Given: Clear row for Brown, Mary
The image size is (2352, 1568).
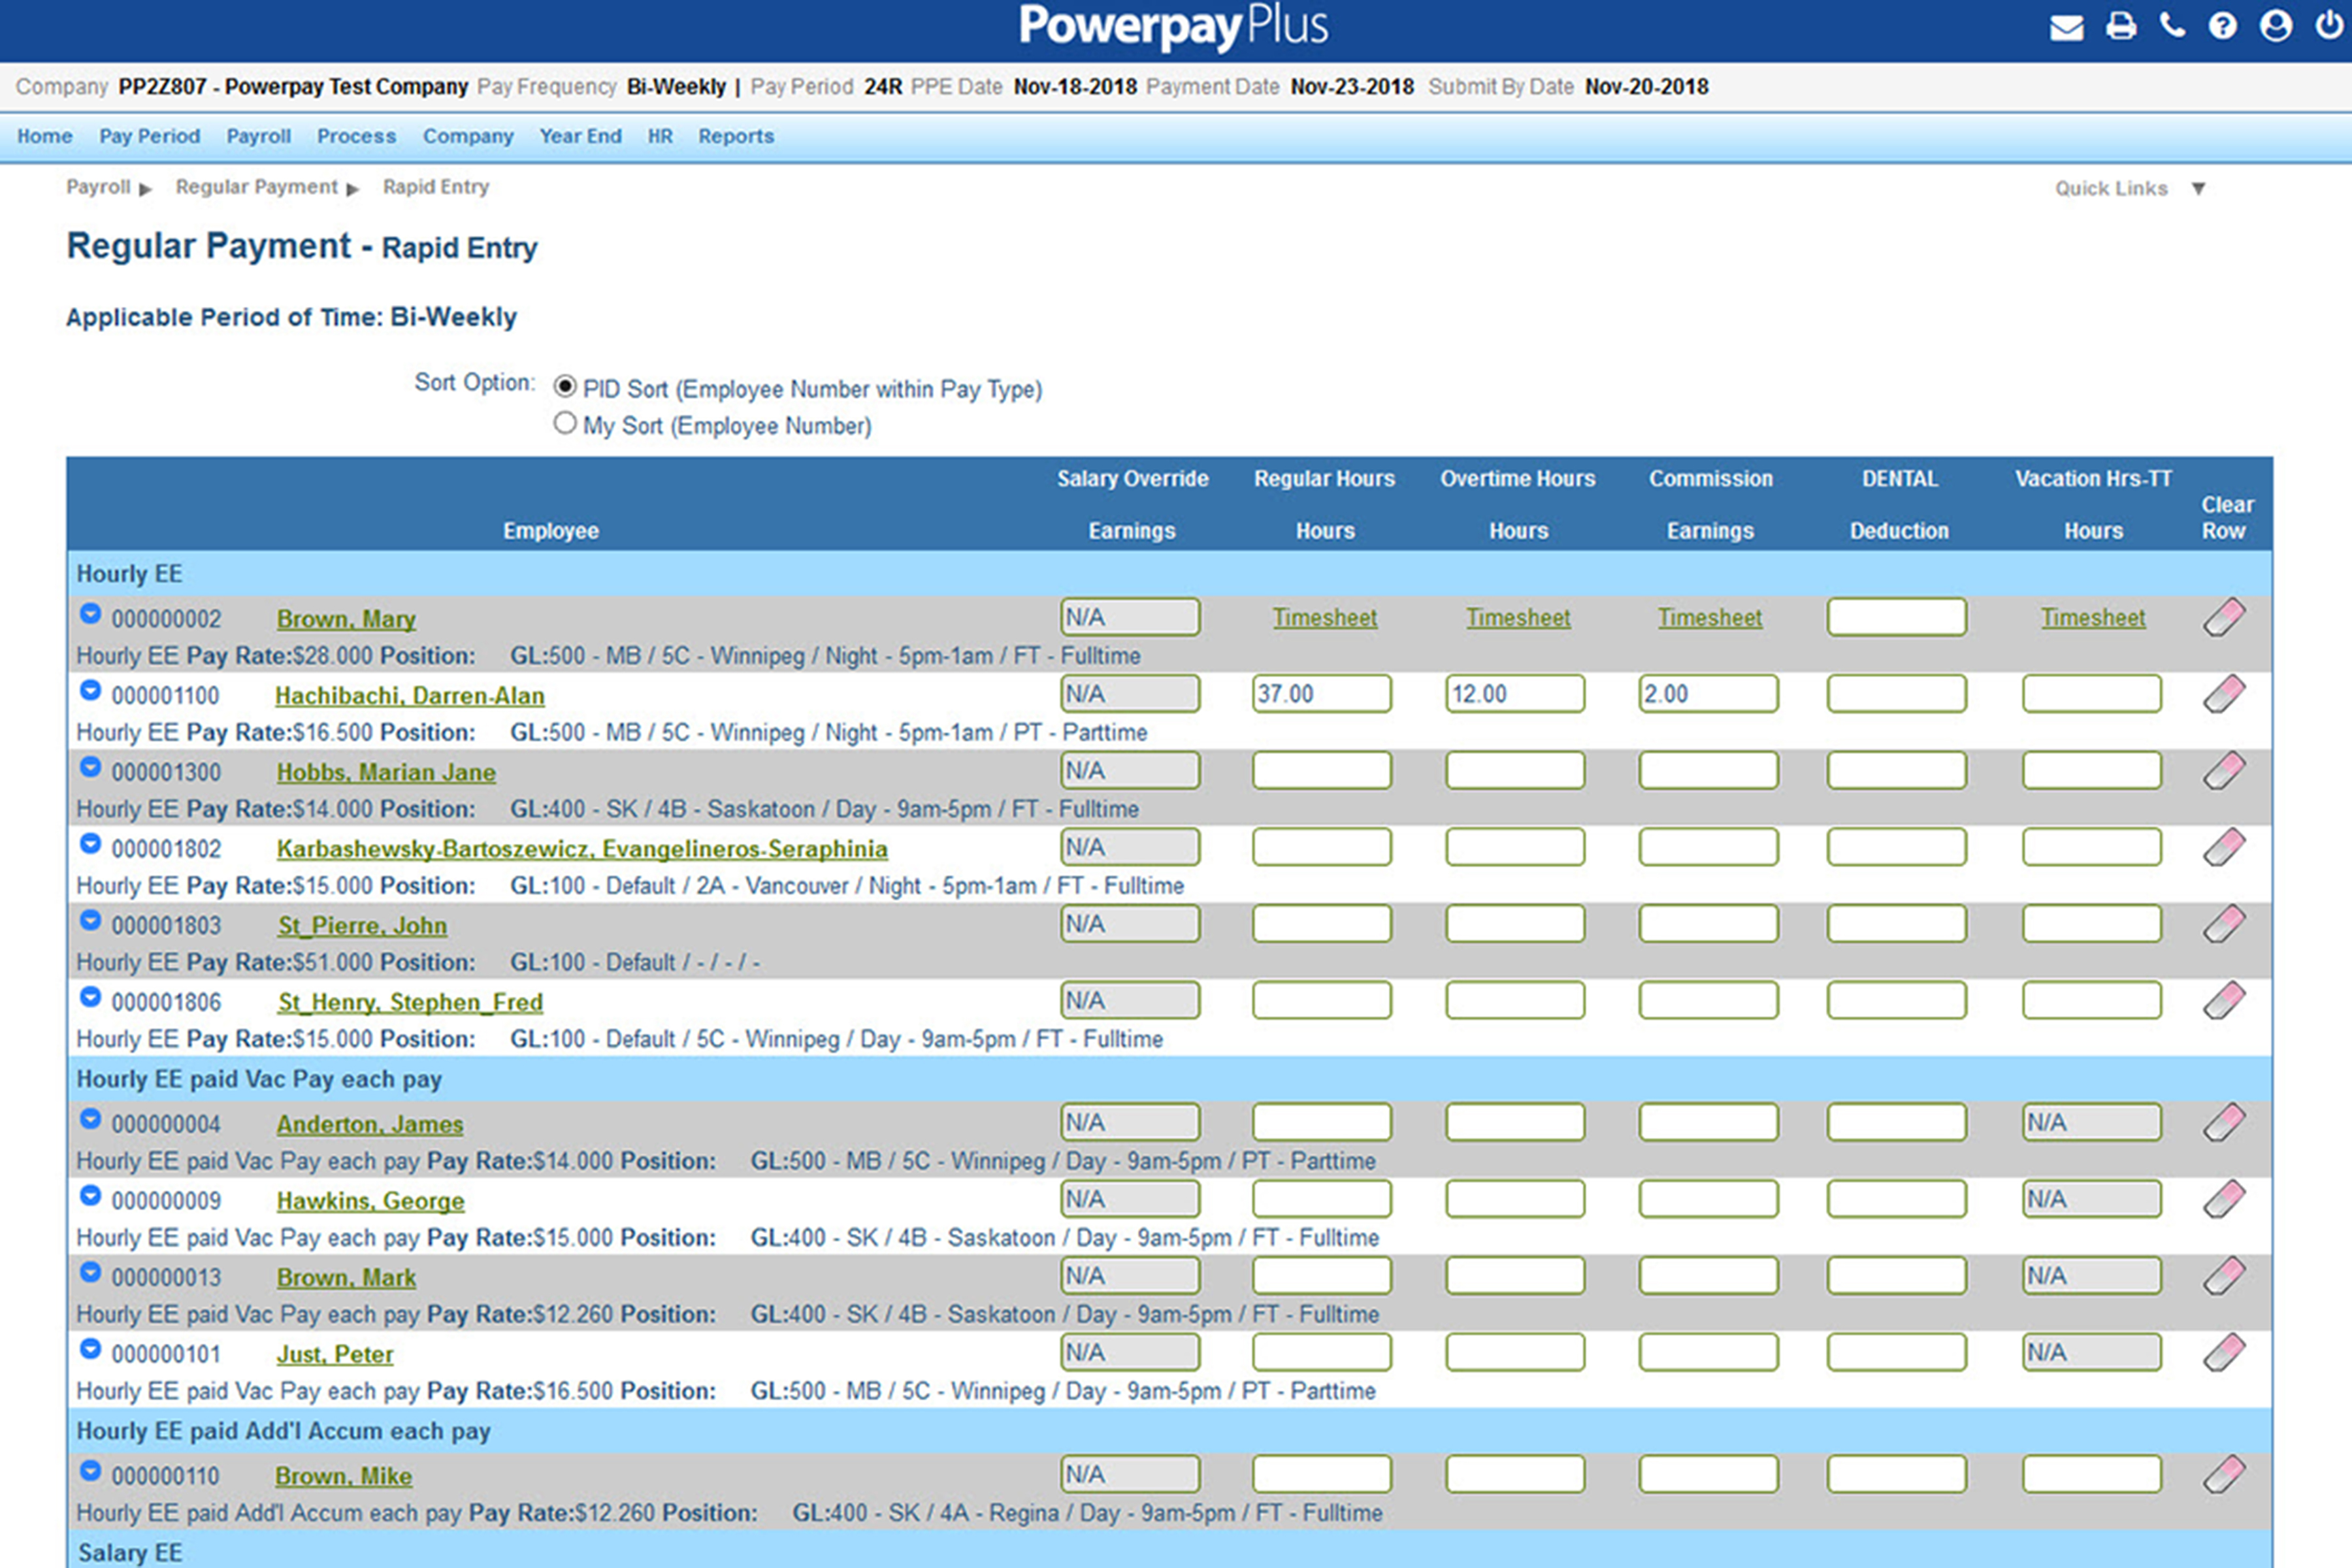Looking at the screenshot, I should (x=2223, y=618).
